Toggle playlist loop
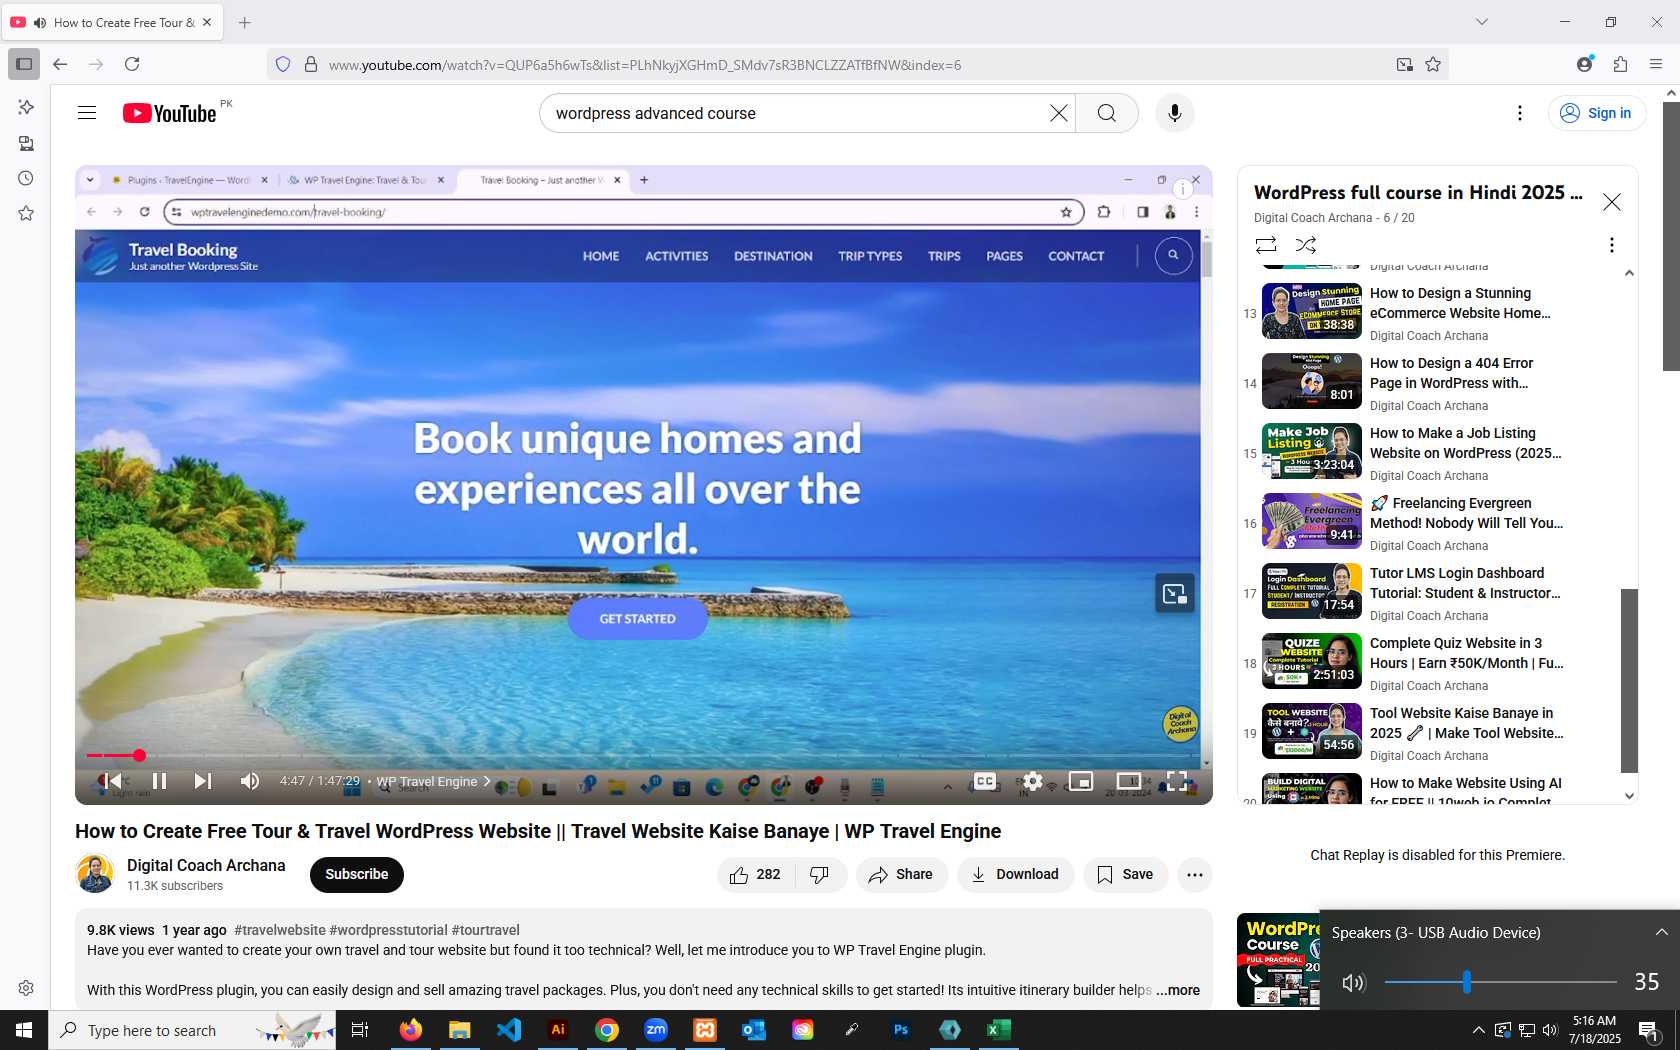The height and width of the screenshot is (1050, 1680). [1266, 244]
